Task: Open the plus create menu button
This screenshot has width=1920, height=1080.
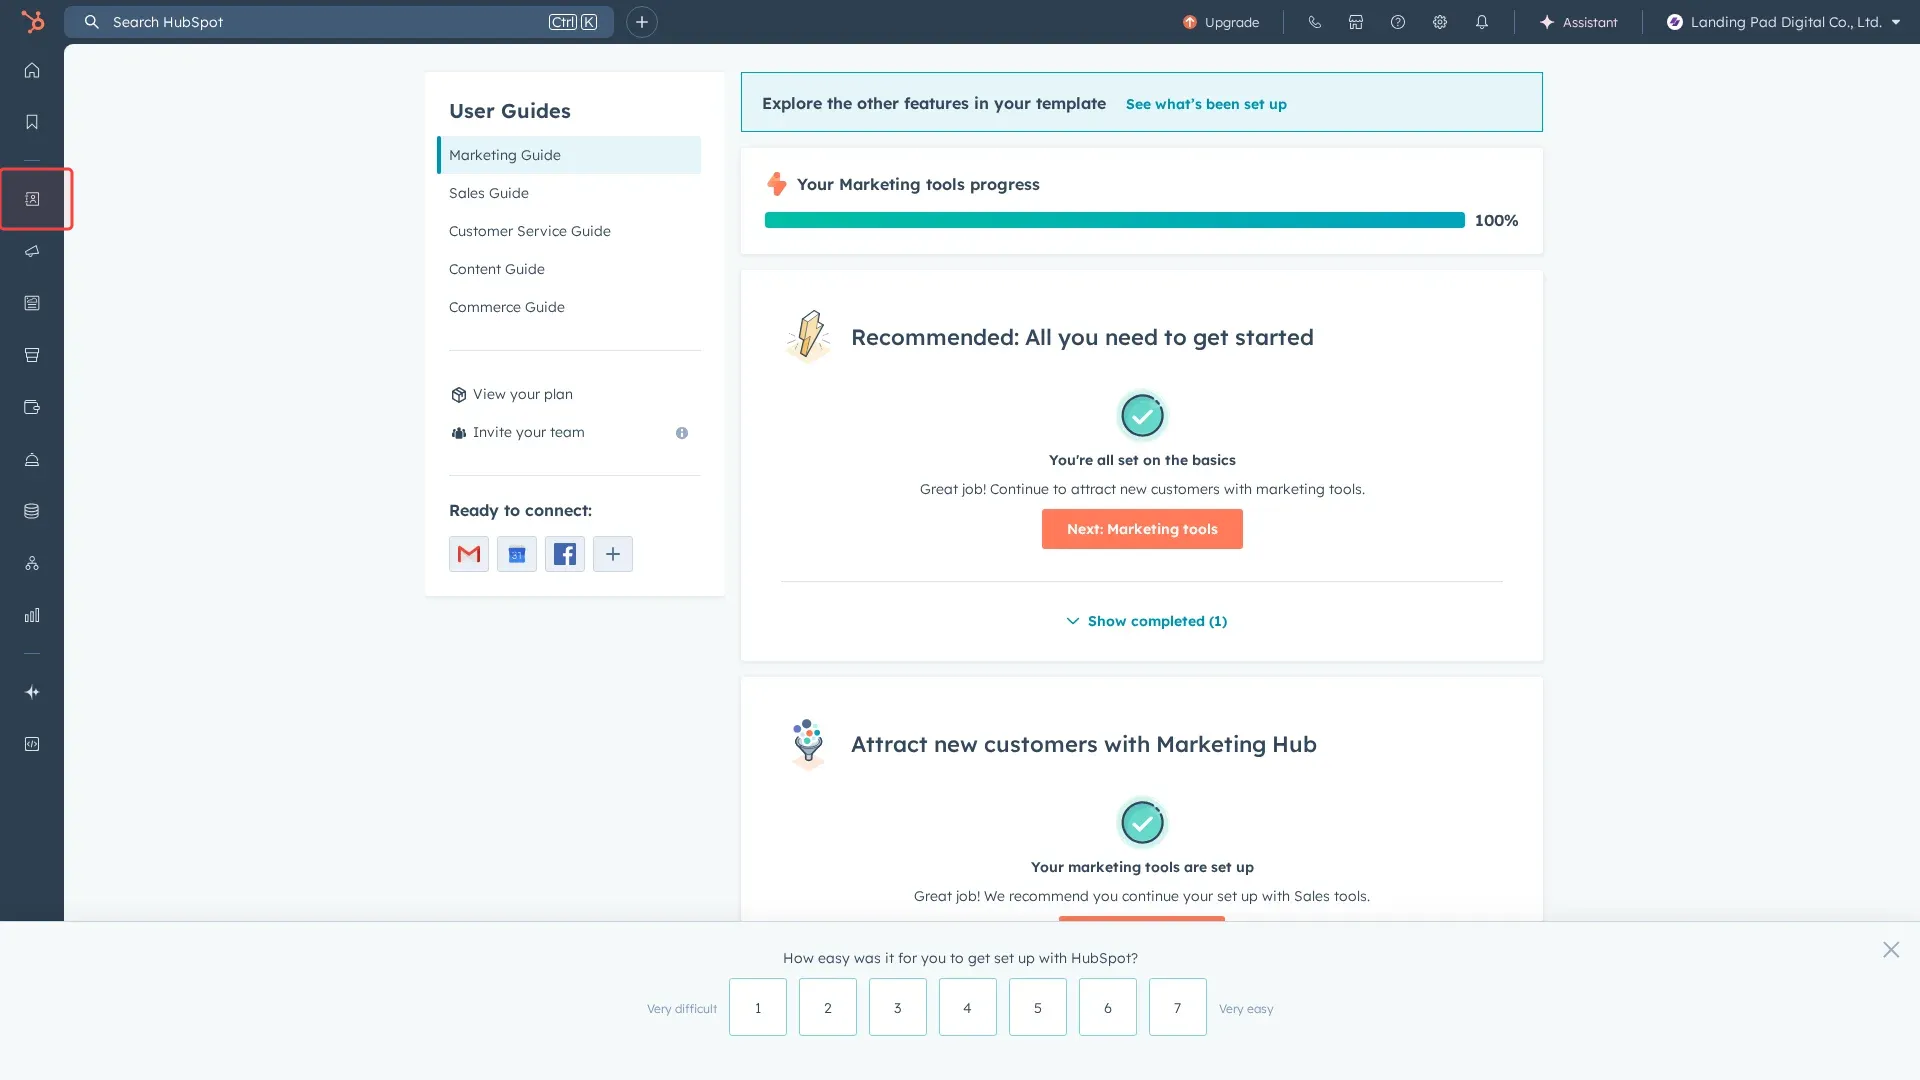Action: point(642,22)
